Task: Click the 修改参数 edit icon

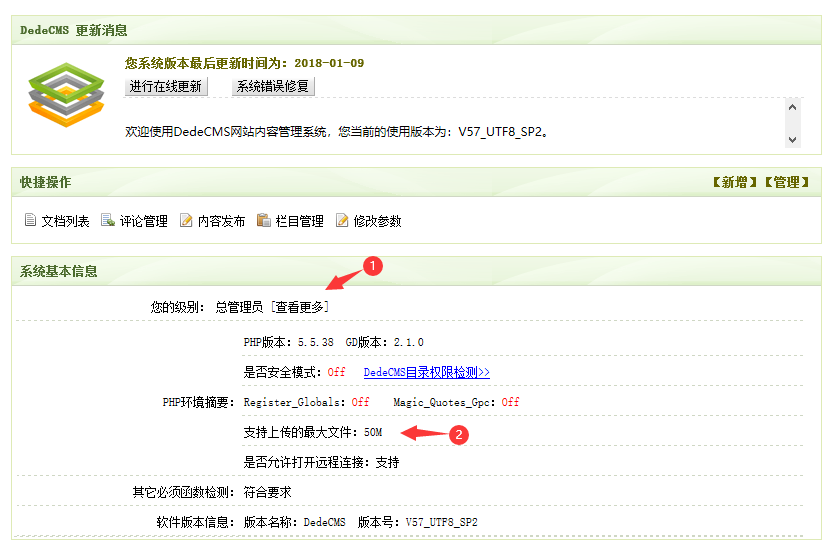Action: (342, 221)
